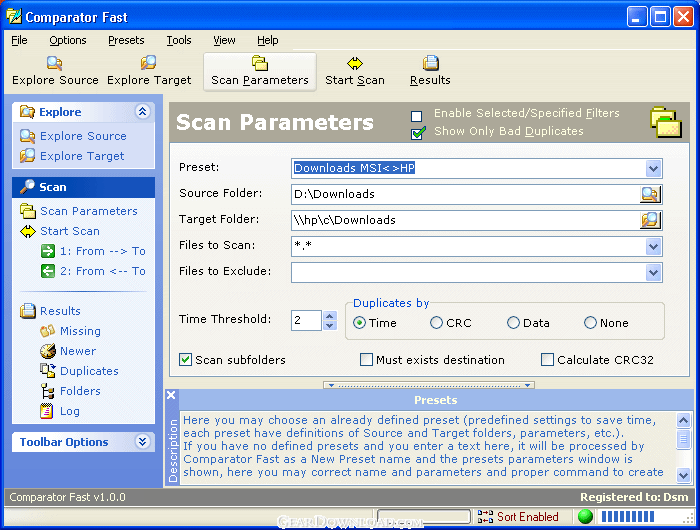Image resolution: width=700 pixels, height=530 pixels.
Task: Increase Time Threshold with up arrow
Action: 329,316
